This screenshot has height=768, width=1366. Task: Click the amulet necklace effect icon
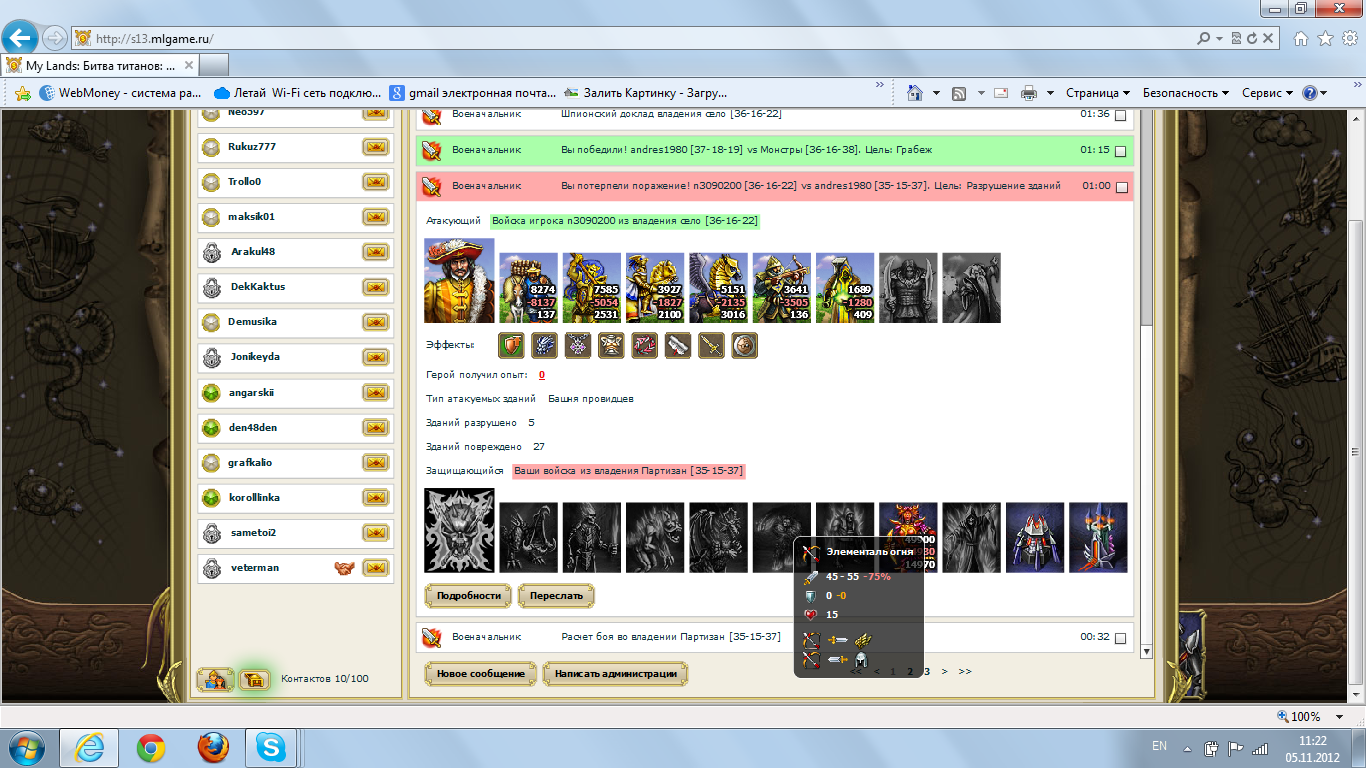pos(578,346)
